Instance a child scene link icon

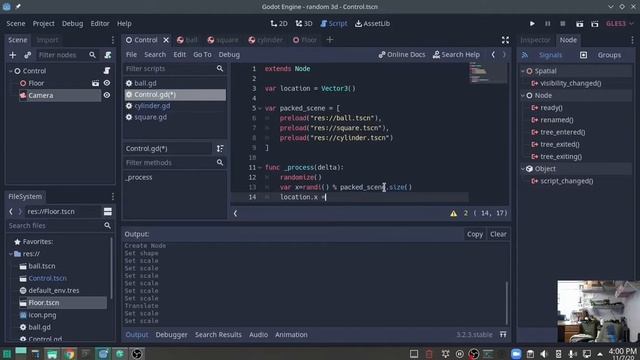pyautogui.click(x=27, y=55)
